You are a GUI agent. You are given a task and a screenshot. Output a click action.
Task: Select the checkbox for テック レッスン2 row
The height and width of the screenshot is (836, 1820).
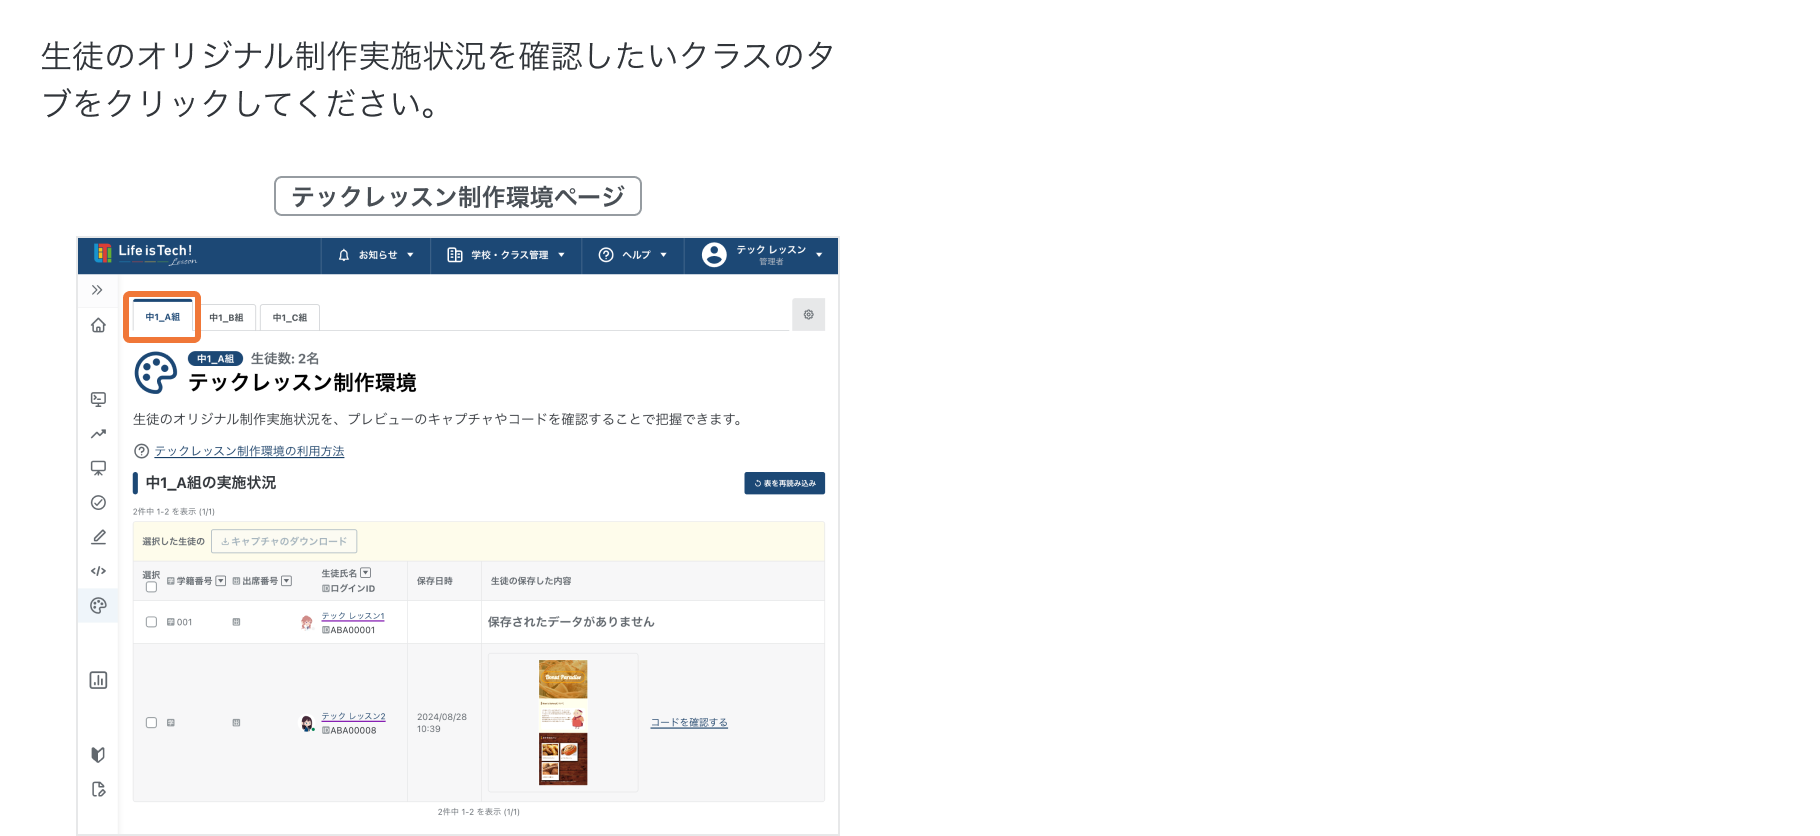coord(151,723)
